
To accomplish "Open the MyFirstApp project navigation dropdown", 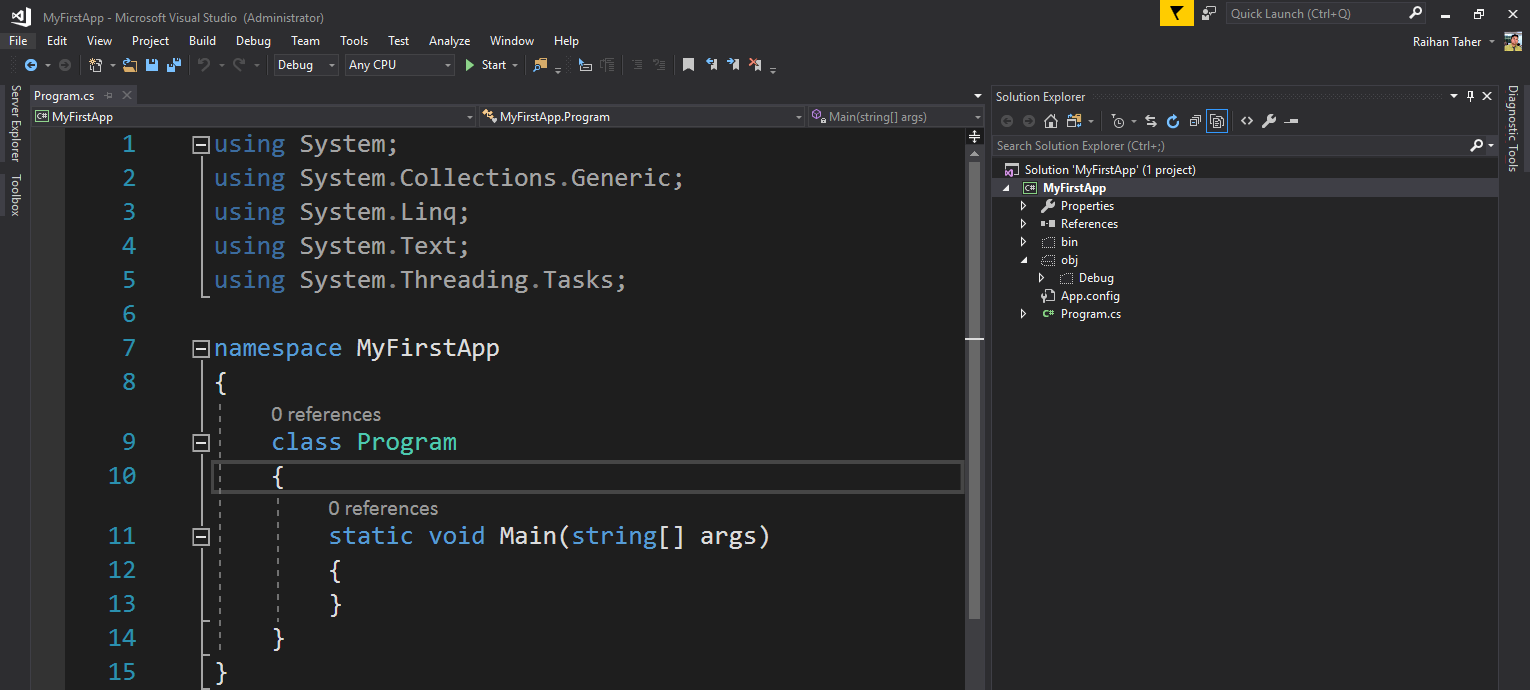I will tap(254, 117).
